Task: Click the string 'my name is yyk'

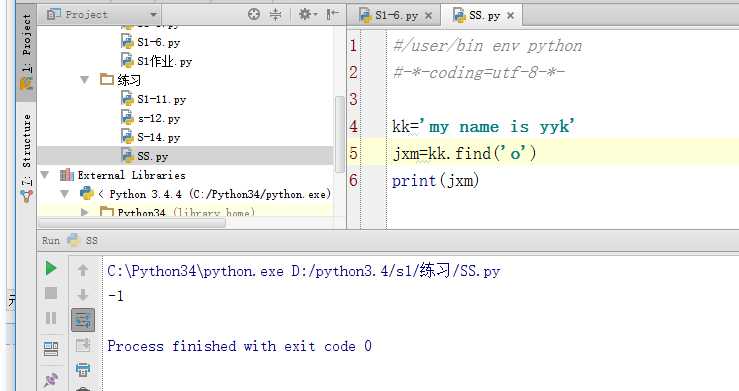Action: click(497, 126)
